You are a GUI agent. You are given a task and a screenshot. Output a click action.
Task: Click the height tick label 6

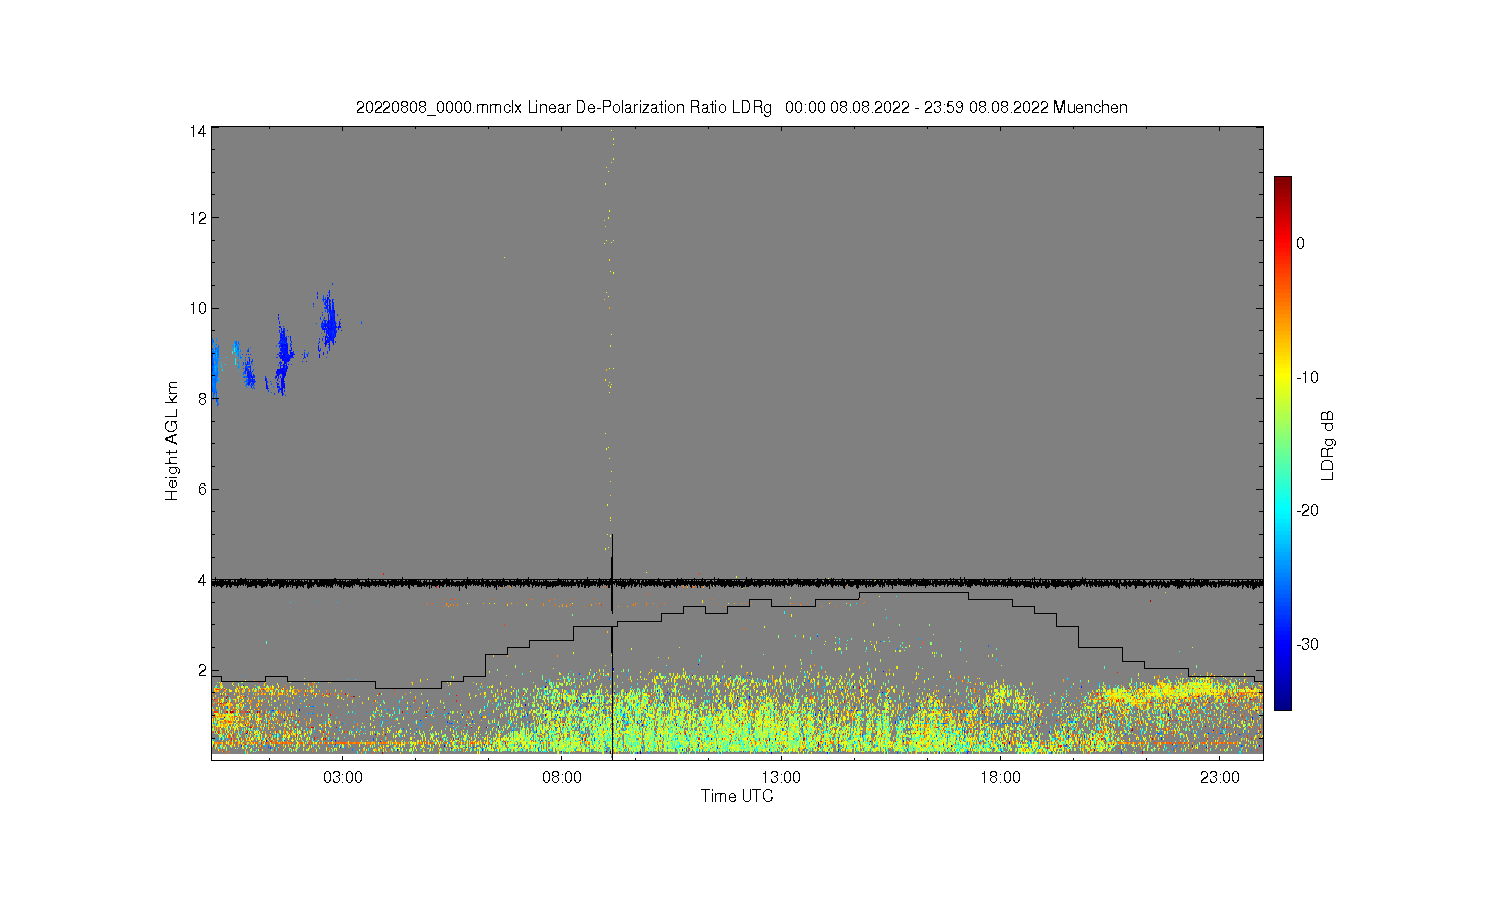202,489
